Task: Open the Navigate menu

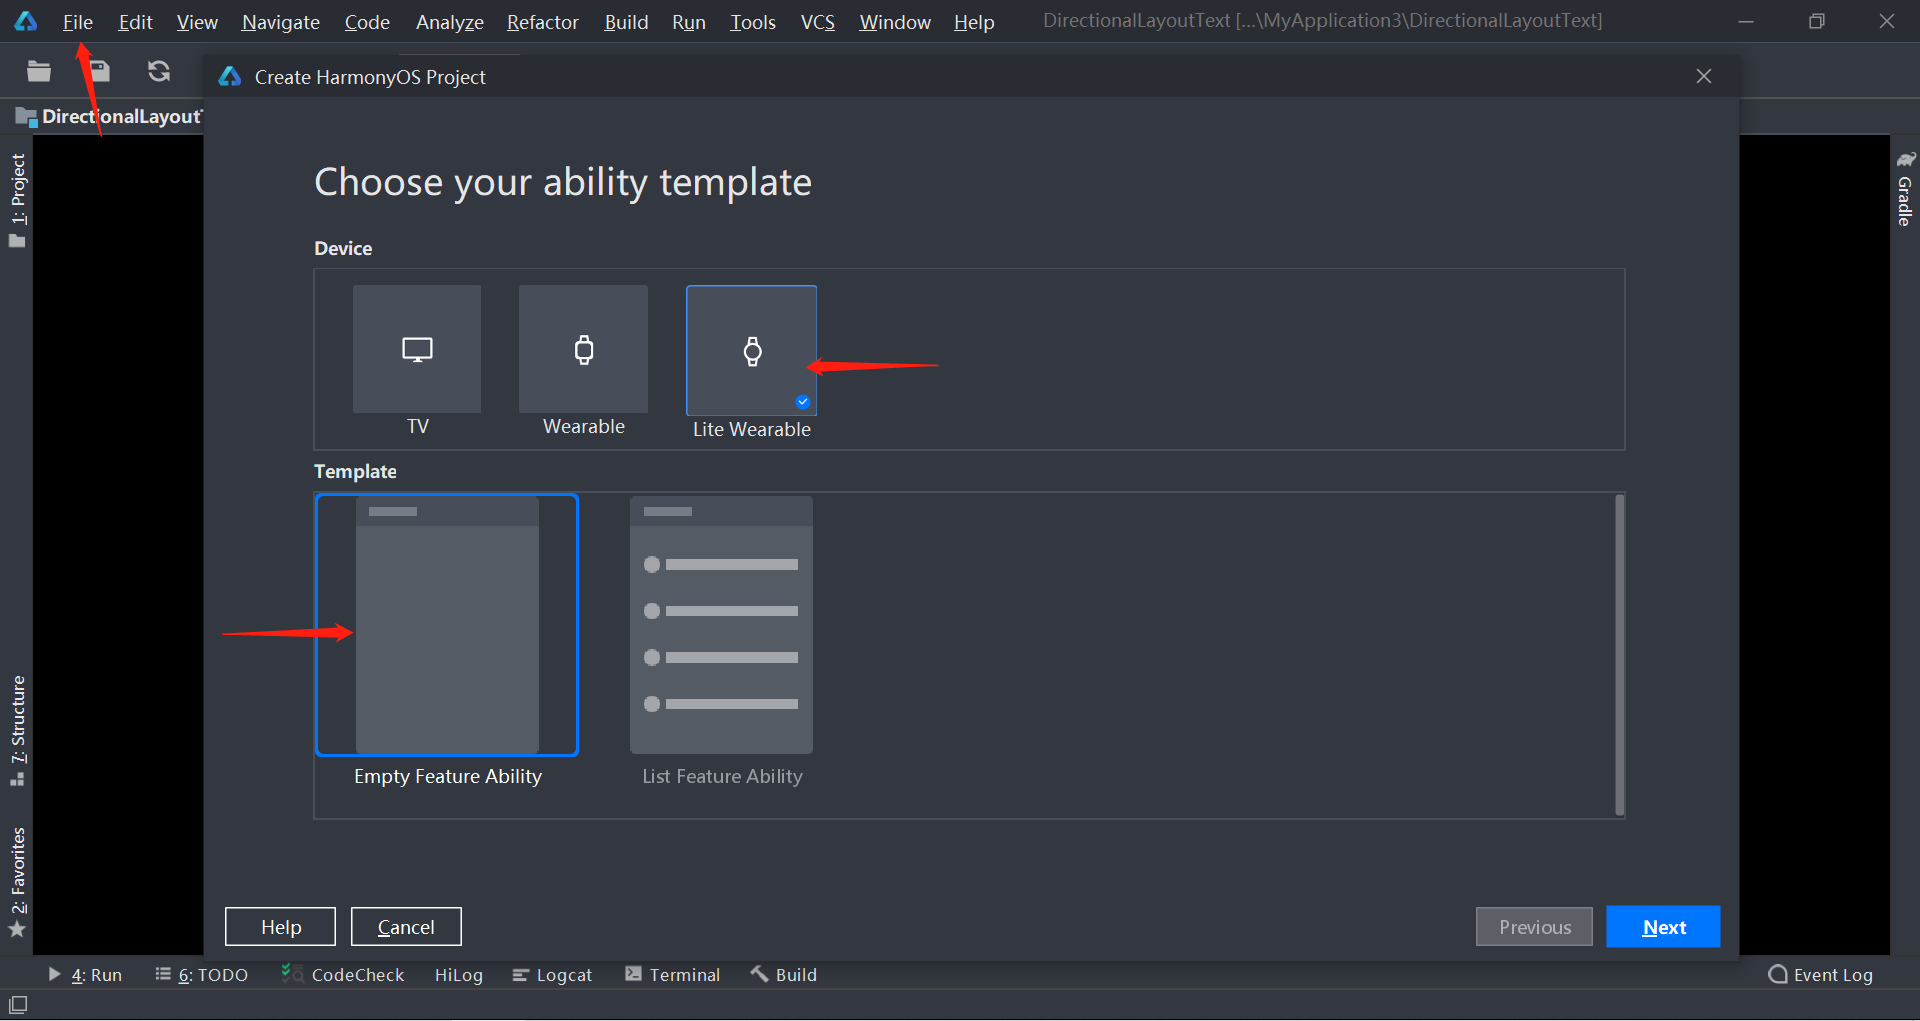Action: 281,22
